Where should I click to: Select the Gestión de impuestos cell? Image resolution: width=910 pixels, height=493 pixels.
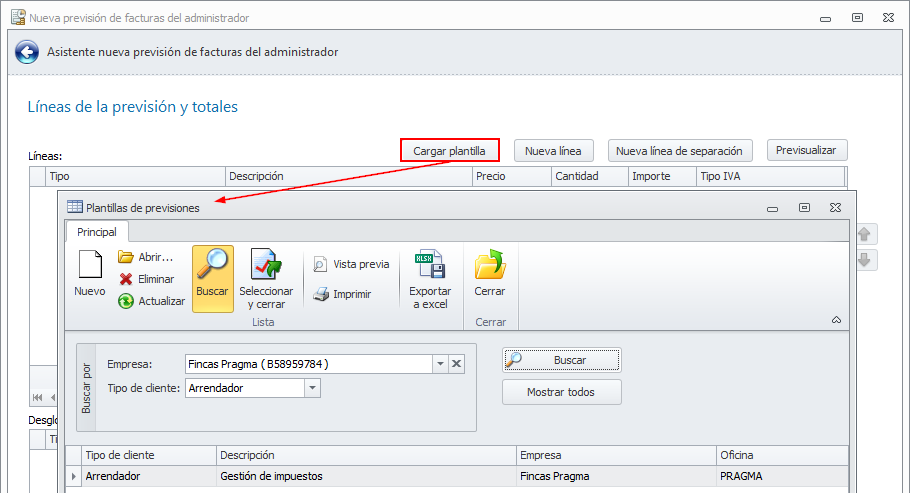click(366, 476)
